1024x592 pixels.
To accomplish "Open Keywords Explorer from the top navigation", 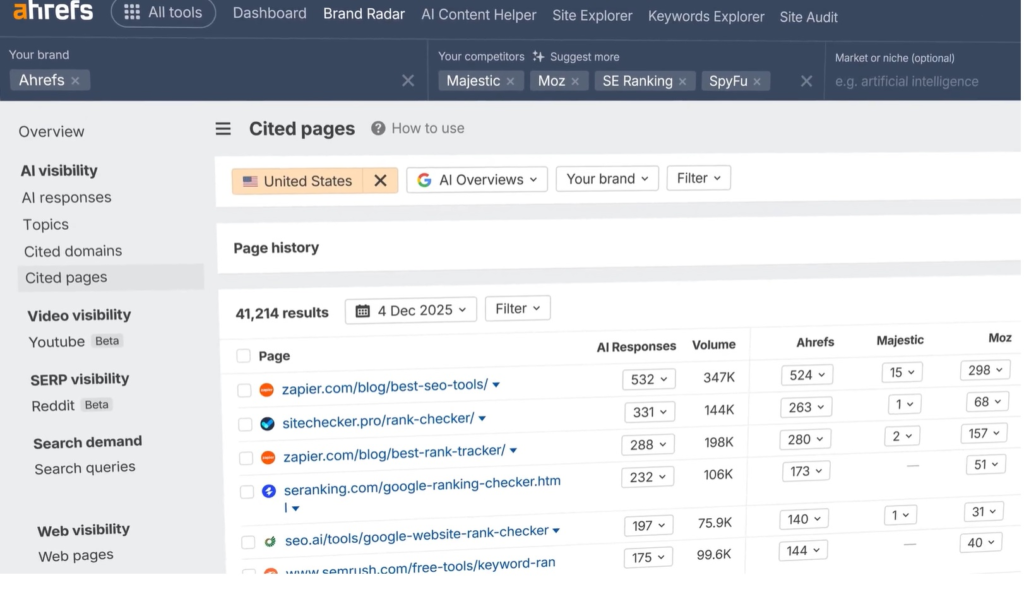I will [x=706, y=17].
